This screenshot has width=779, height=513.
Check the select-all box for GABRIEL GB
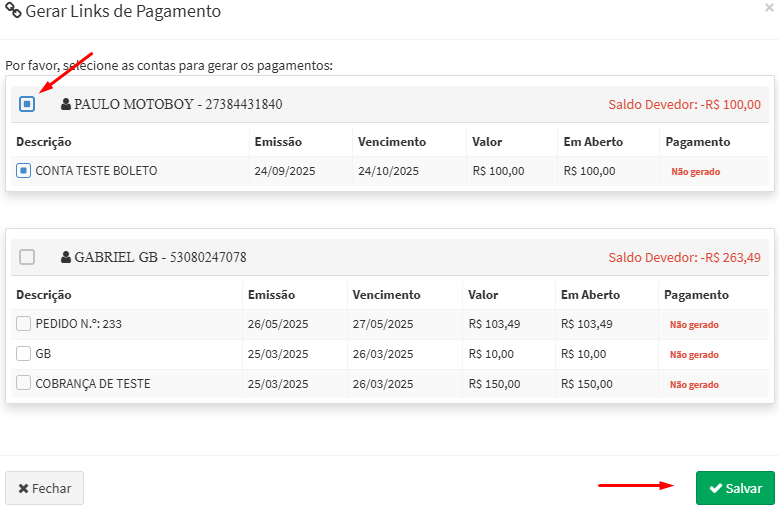(27, 257)
